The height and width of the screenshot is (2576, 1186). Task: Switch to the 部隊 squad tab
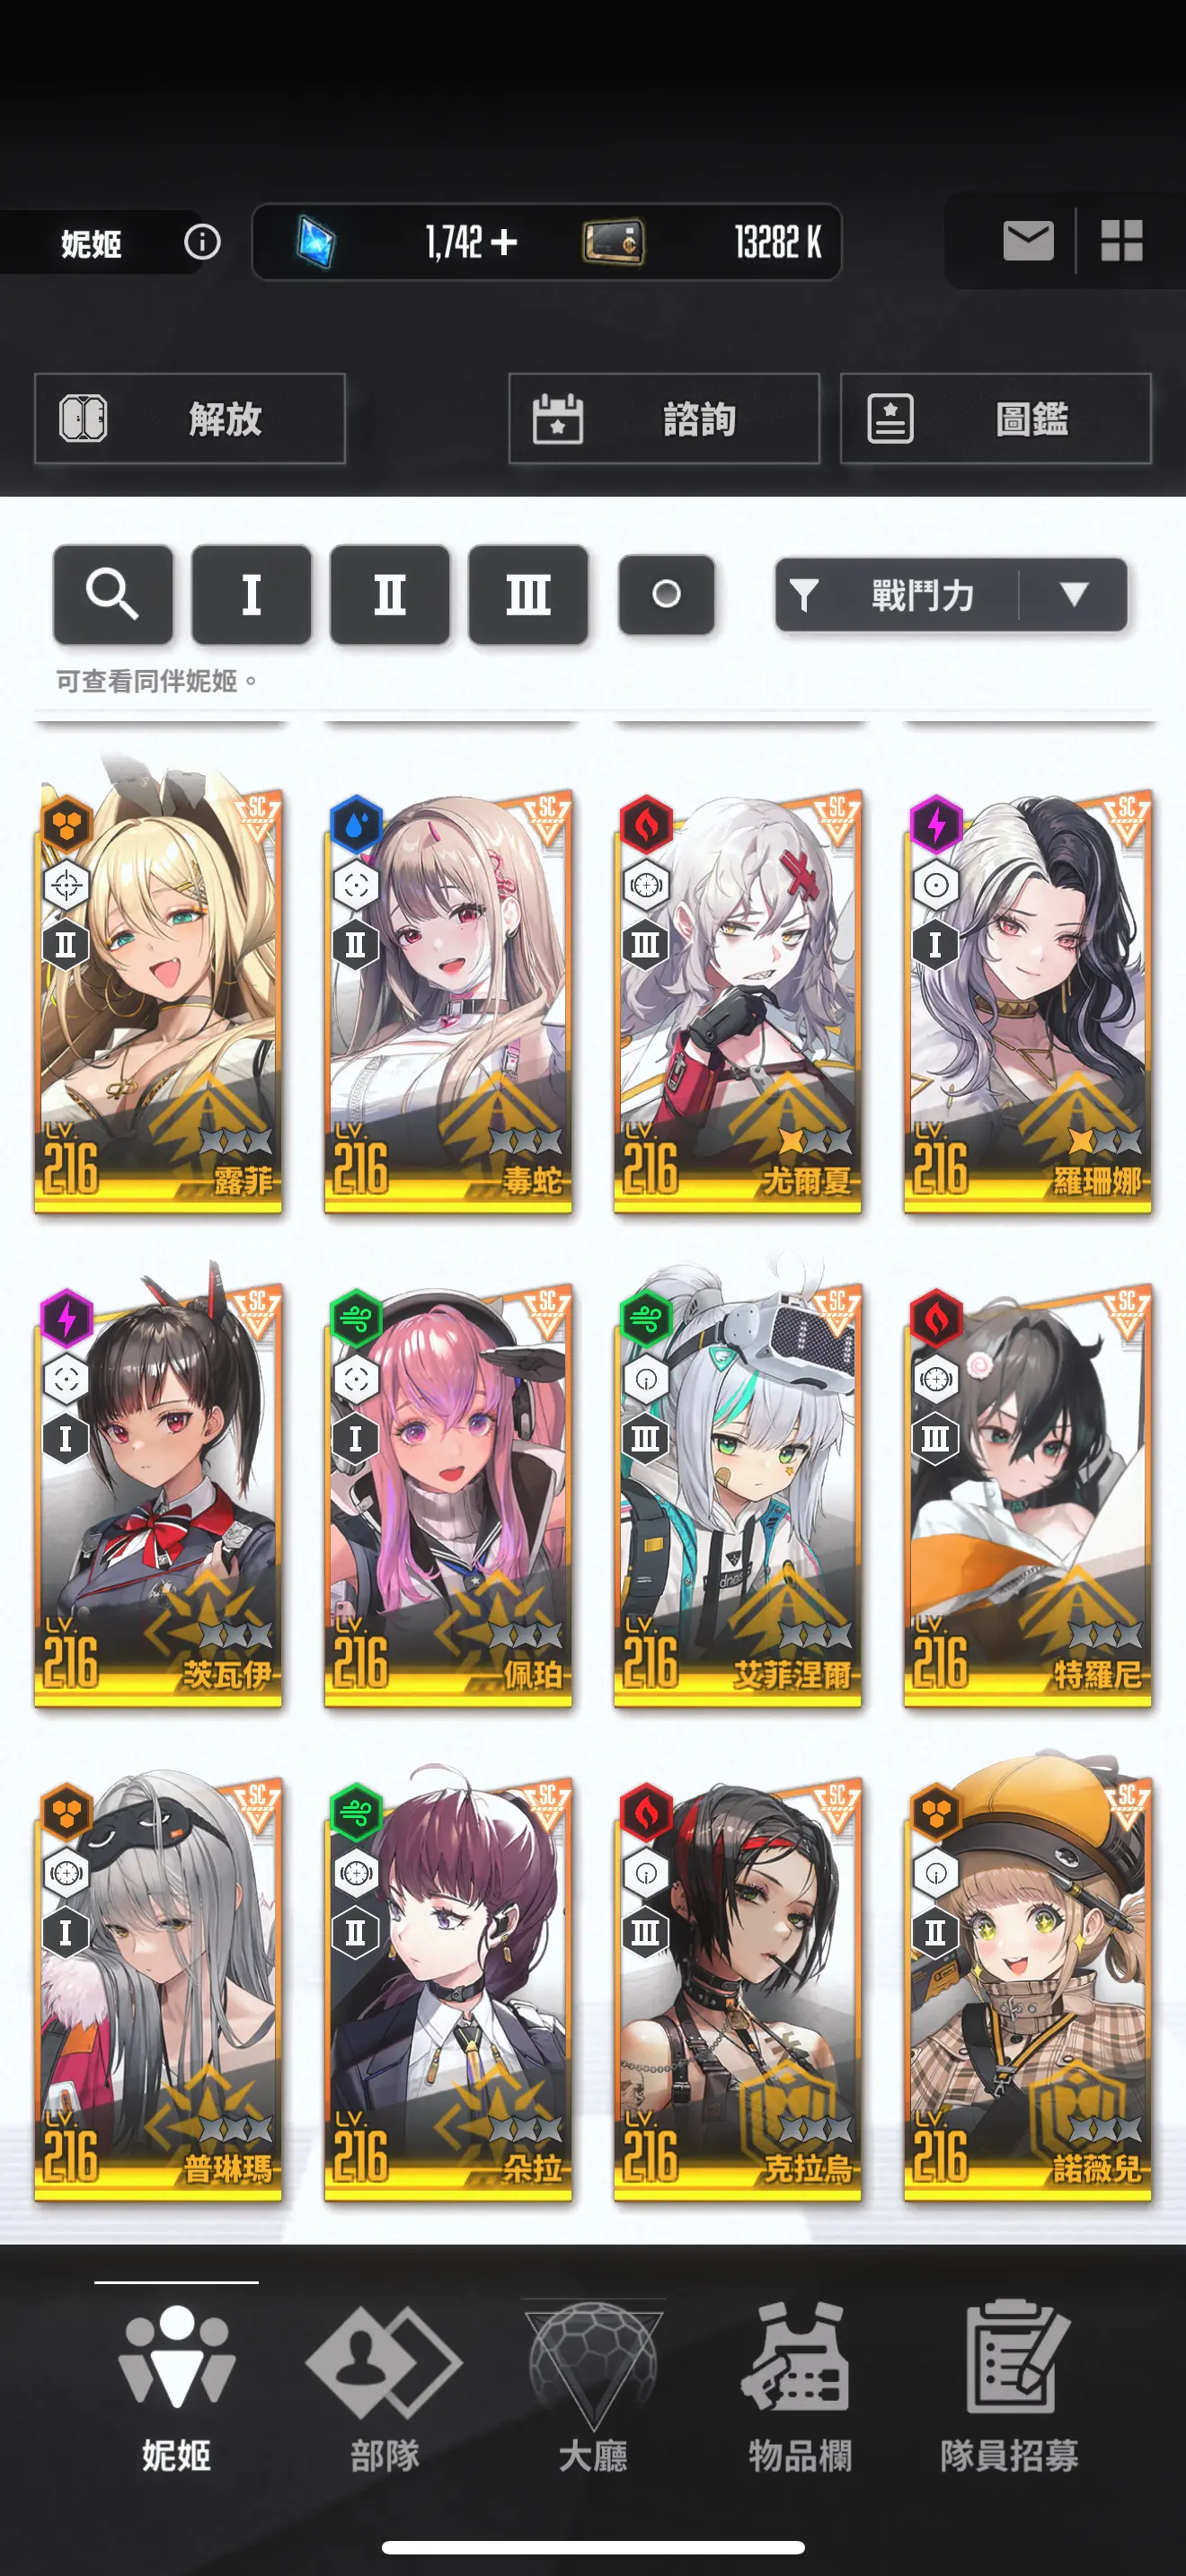click(x=384, y=2384)
